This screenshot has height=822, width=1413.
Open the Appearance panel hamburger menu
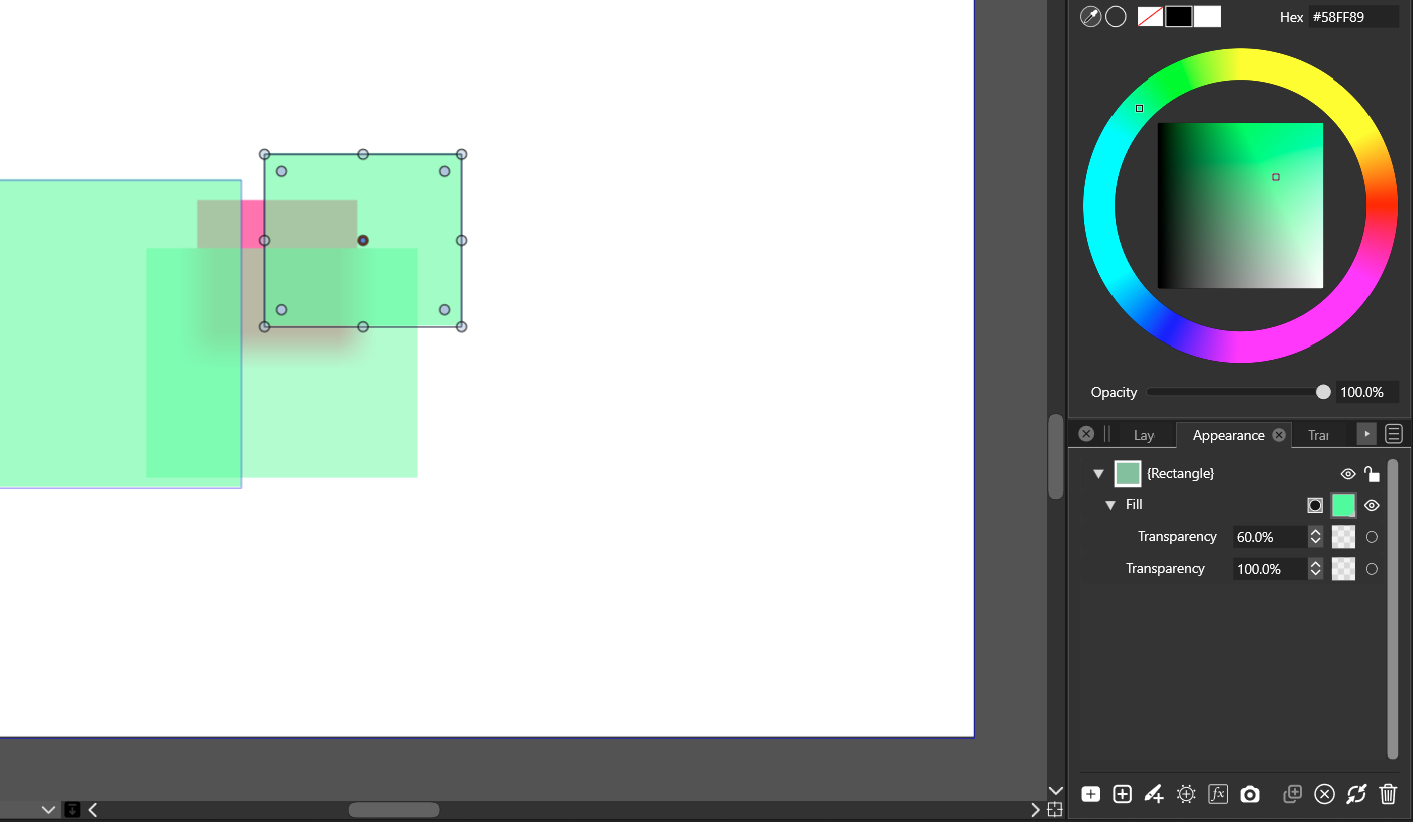point(1394,434)
